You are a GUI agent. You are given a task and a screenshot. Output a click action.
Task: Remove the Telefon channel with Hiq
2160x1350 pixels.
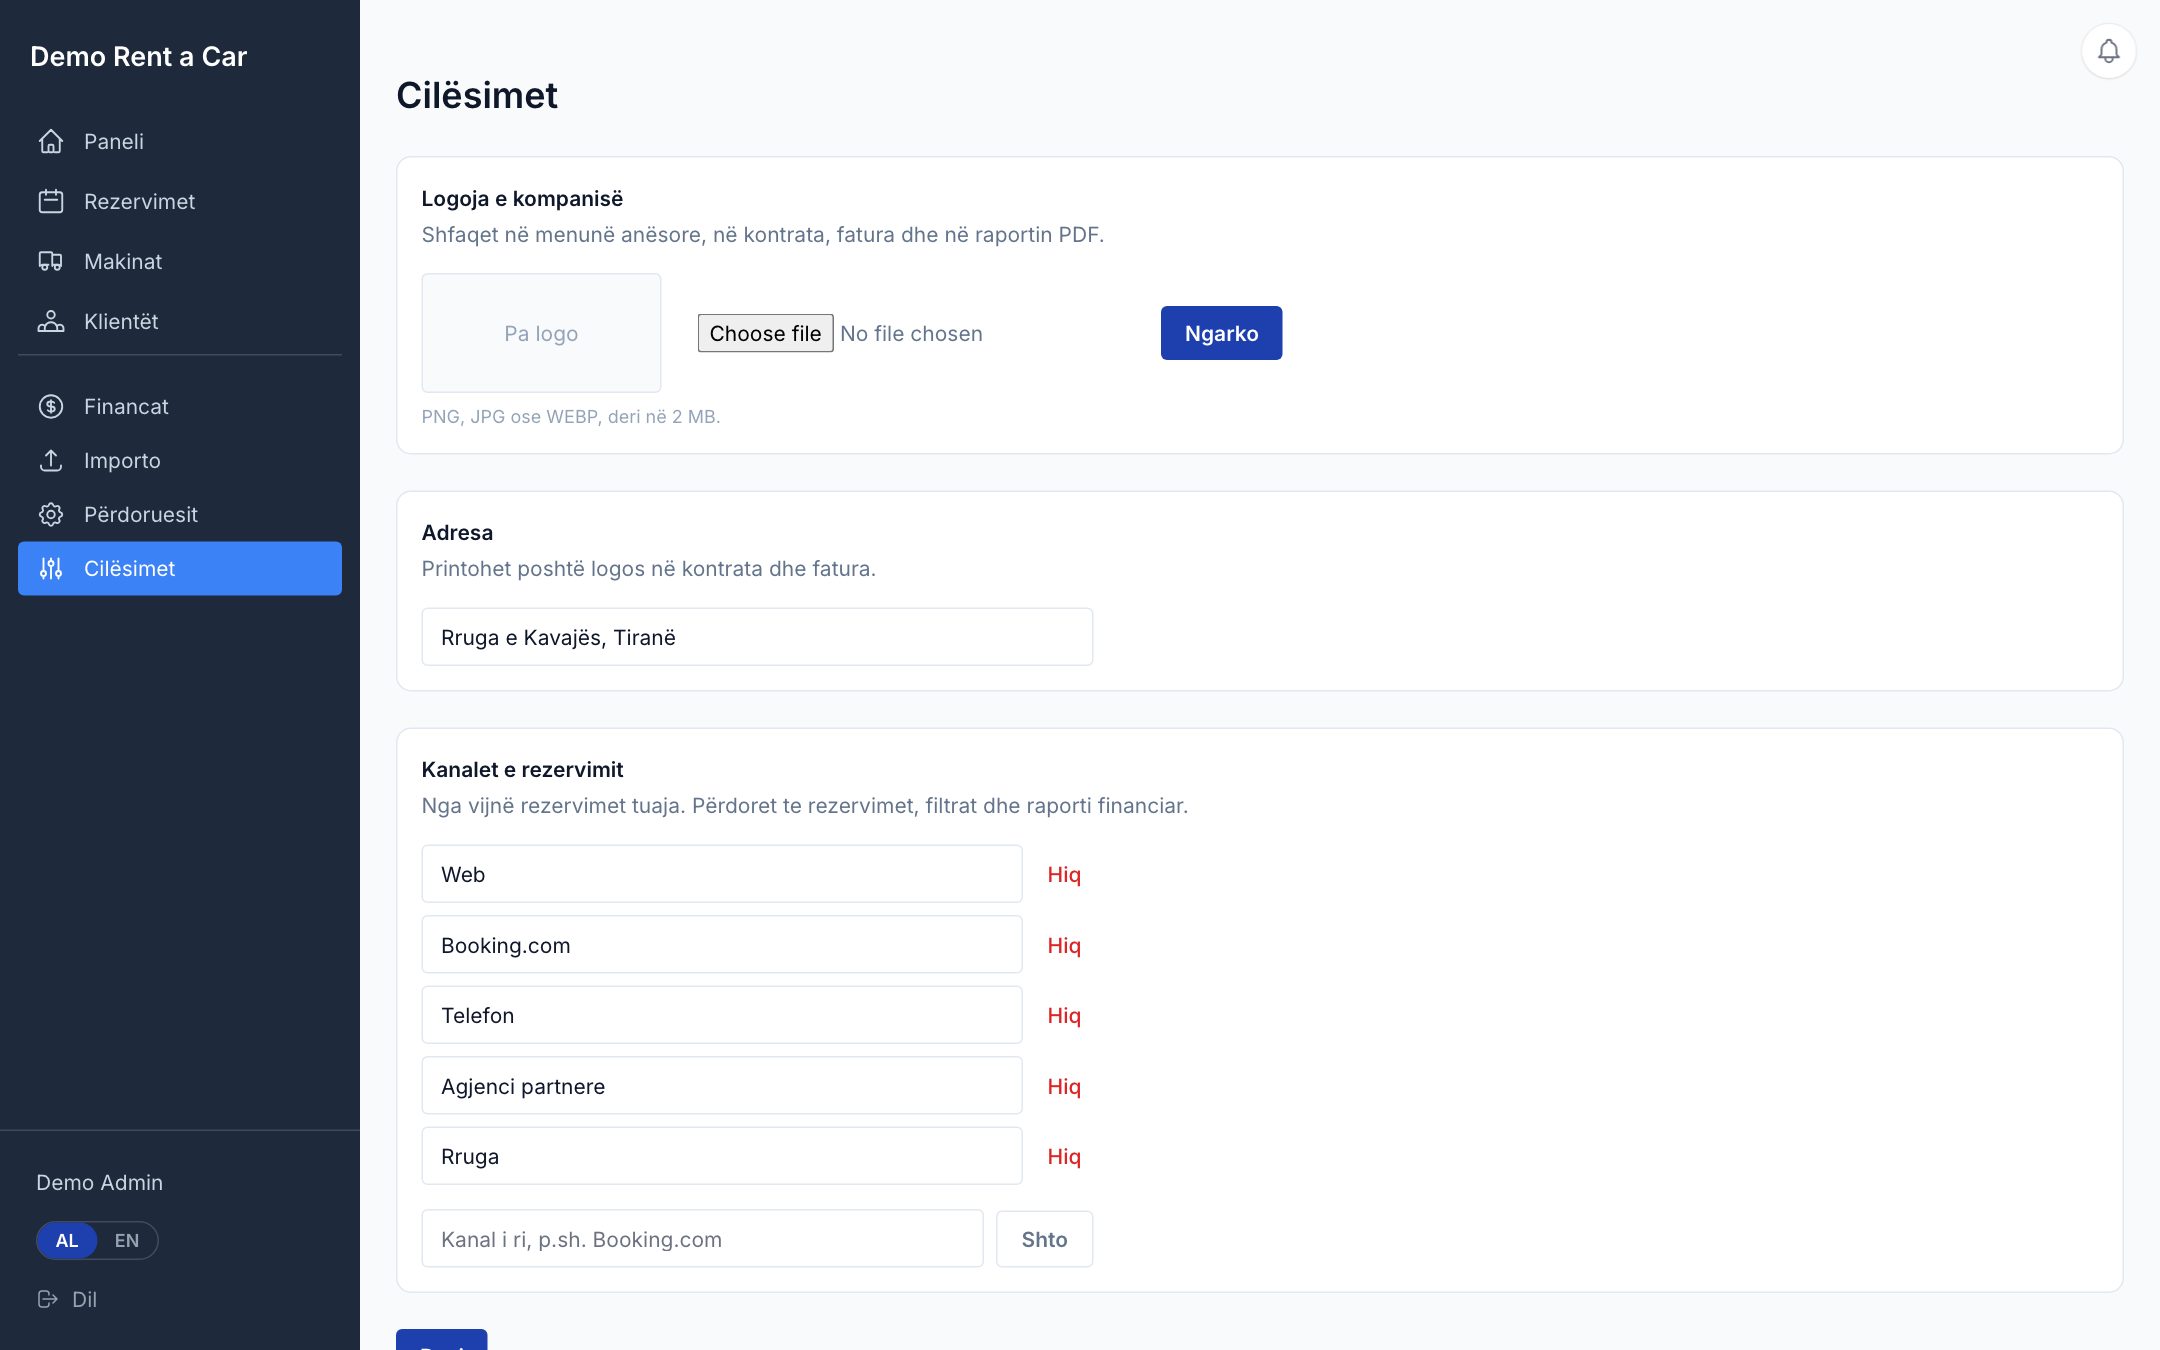1064,1015
